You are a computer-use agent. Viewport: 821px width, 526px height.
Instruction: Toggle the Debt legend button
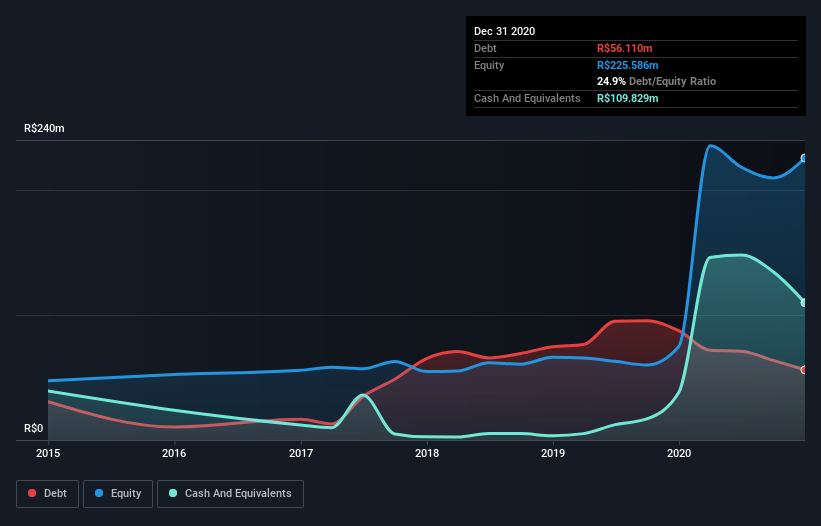(48, 494)
